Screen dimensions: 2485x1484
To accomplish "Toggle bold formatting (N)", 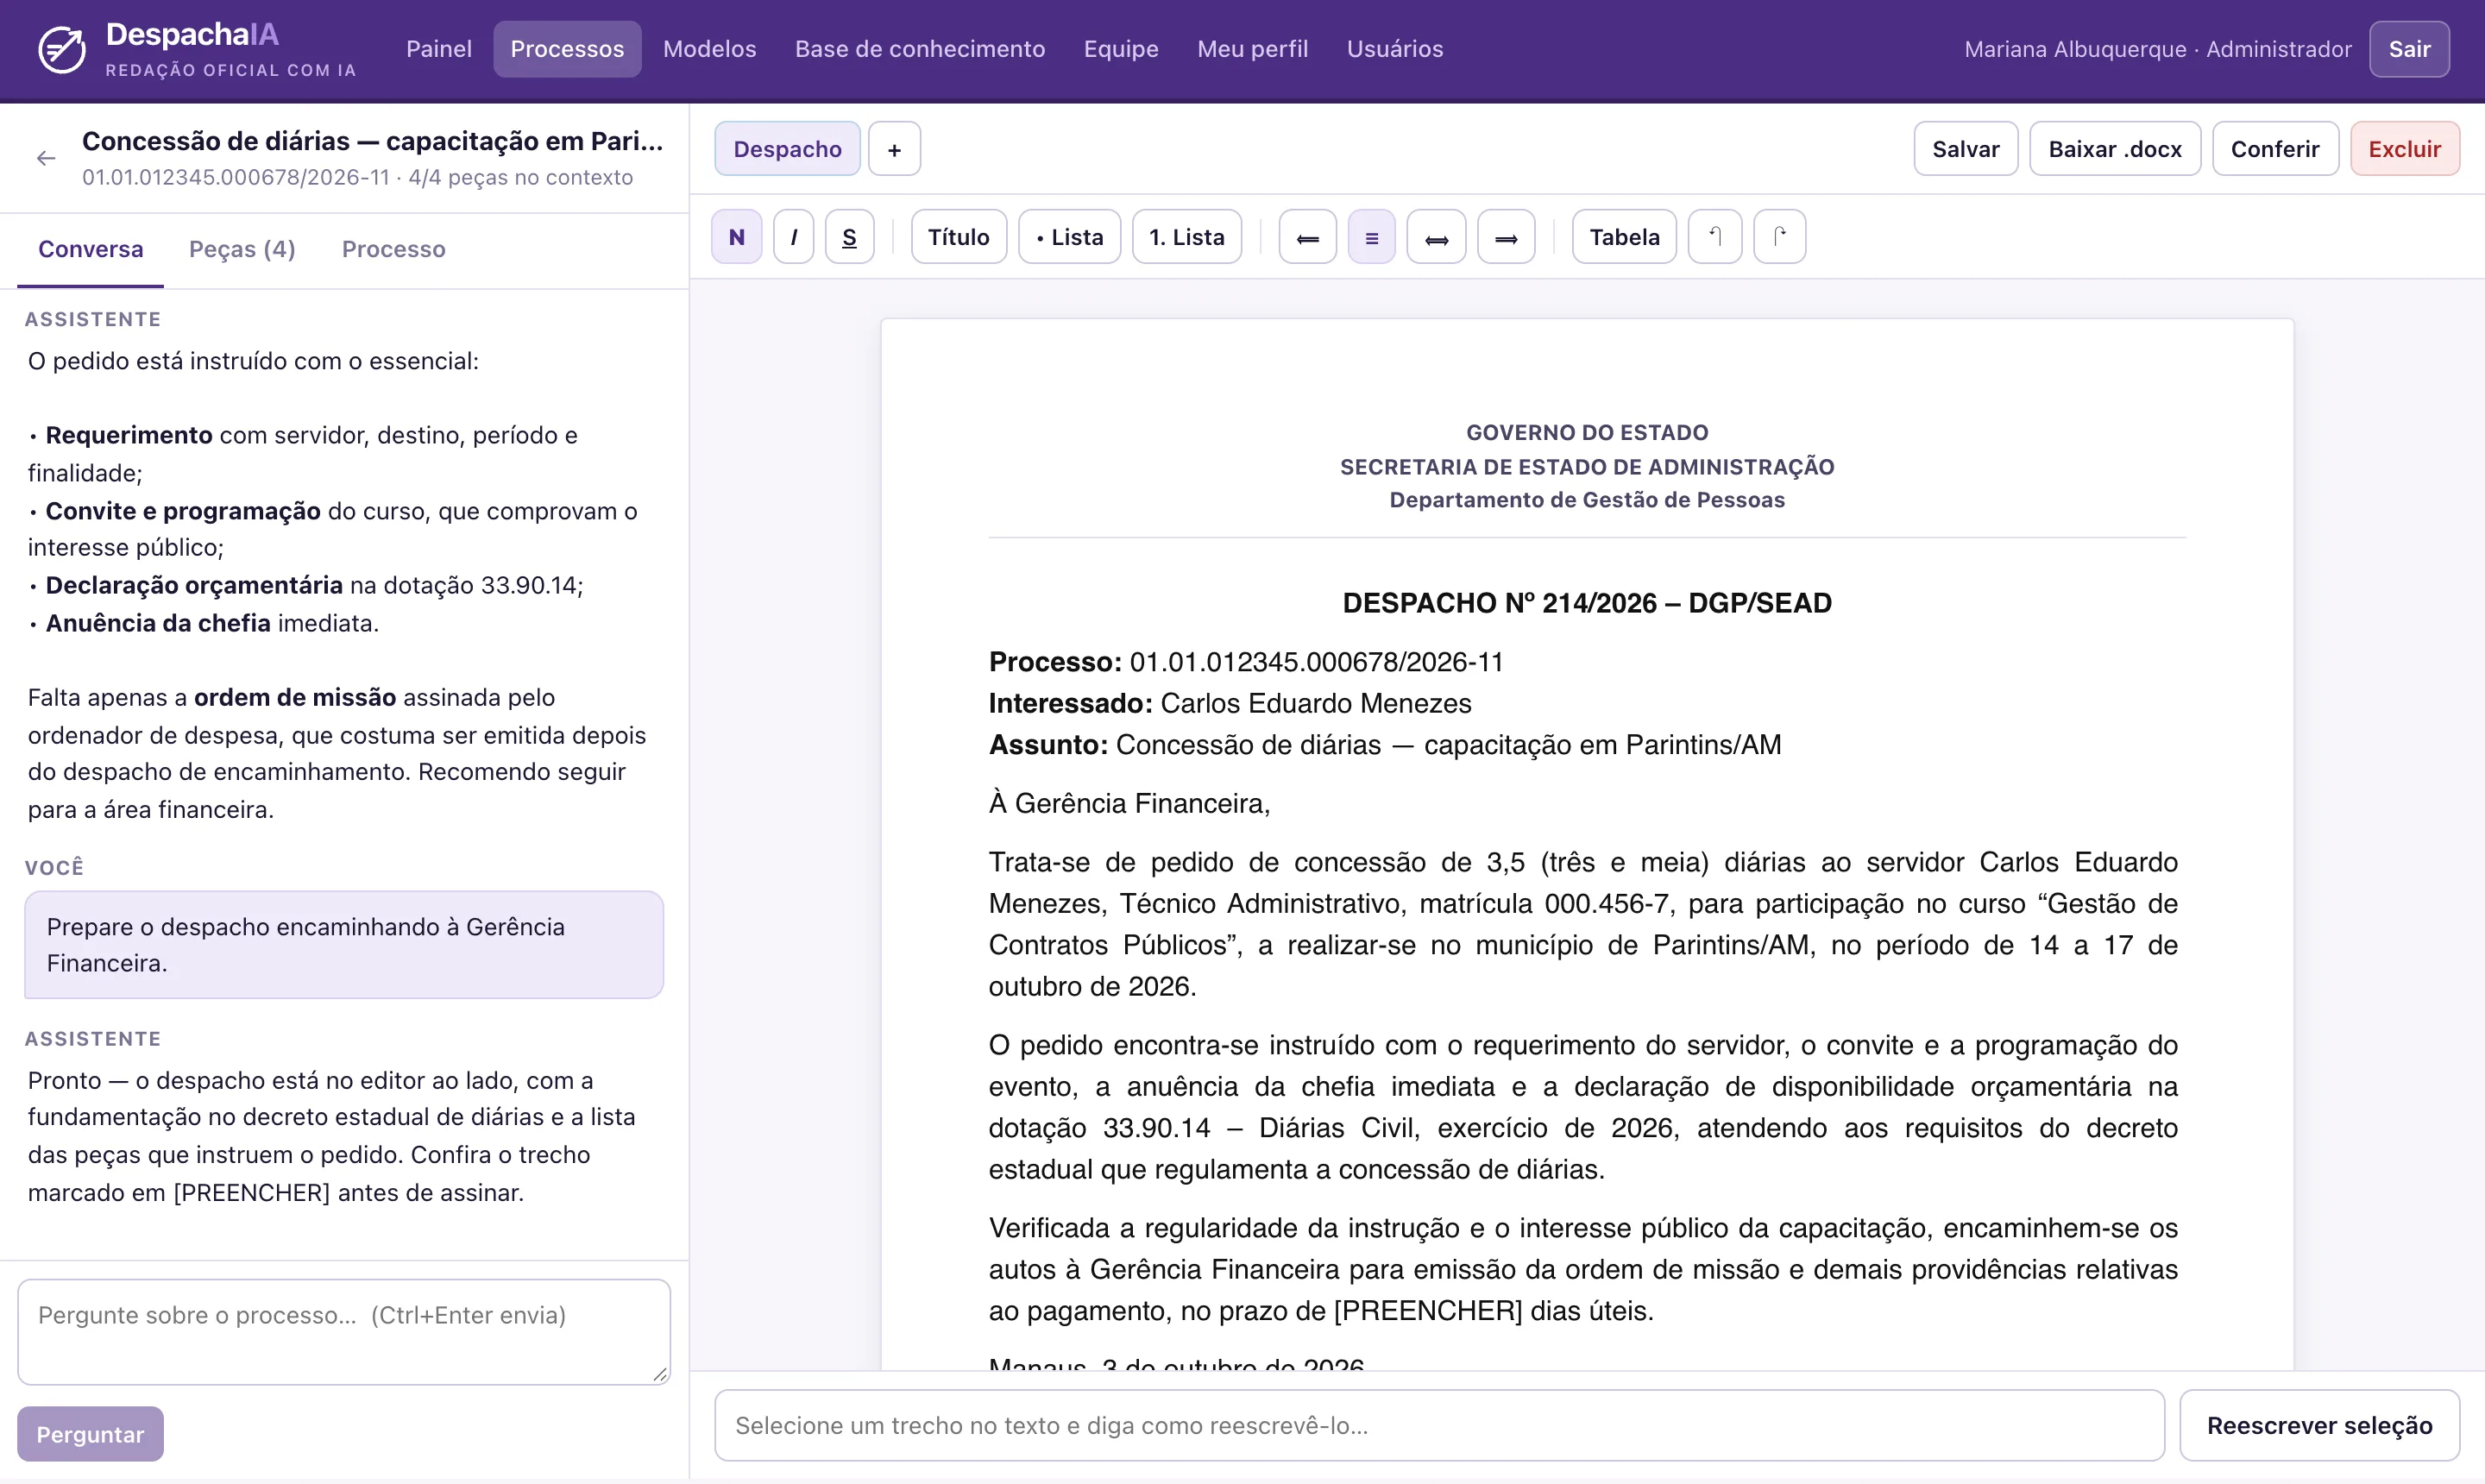I will [737, 237].
